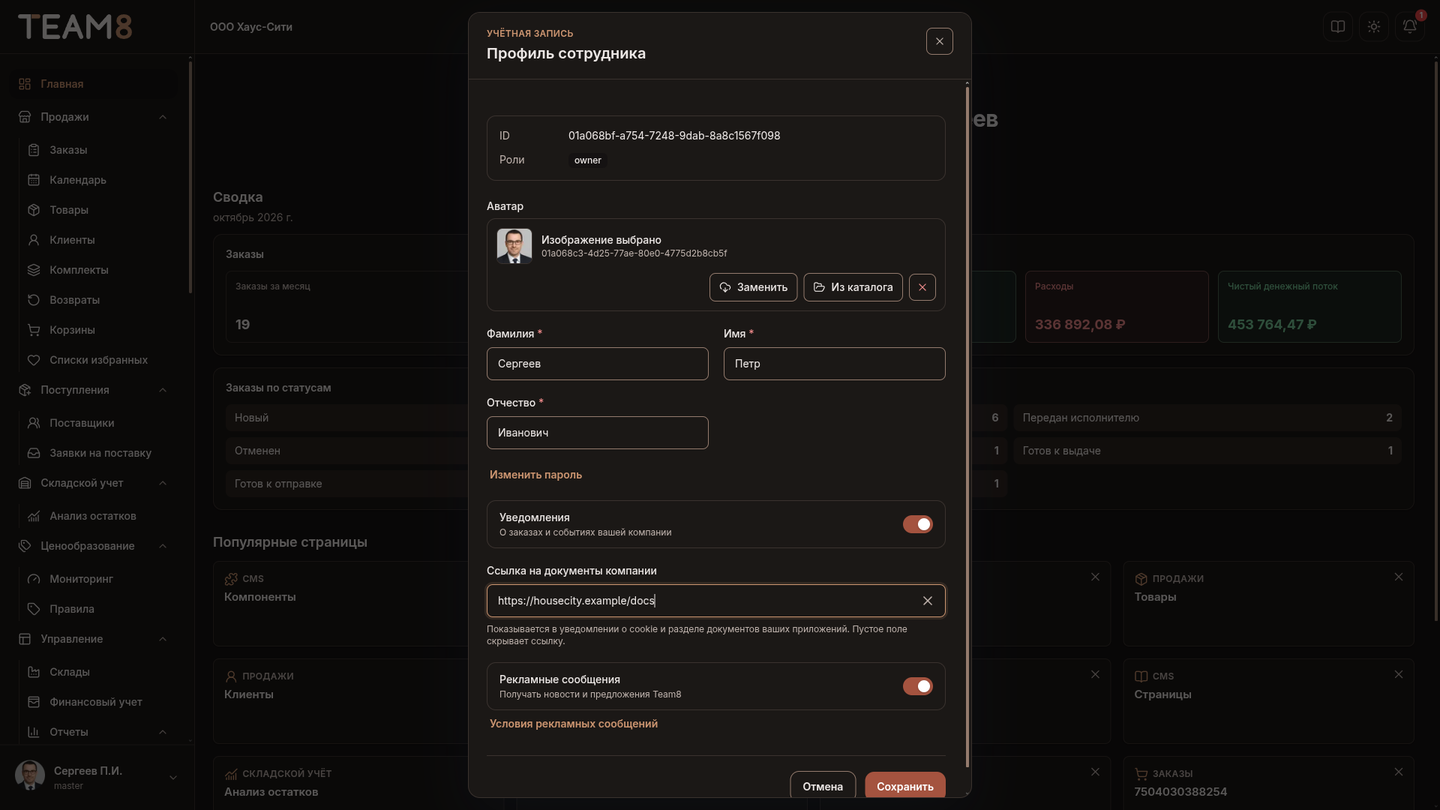
Task: Switch theme with the sun icon
Action: pyautogui.click(x=1374, y=26)
